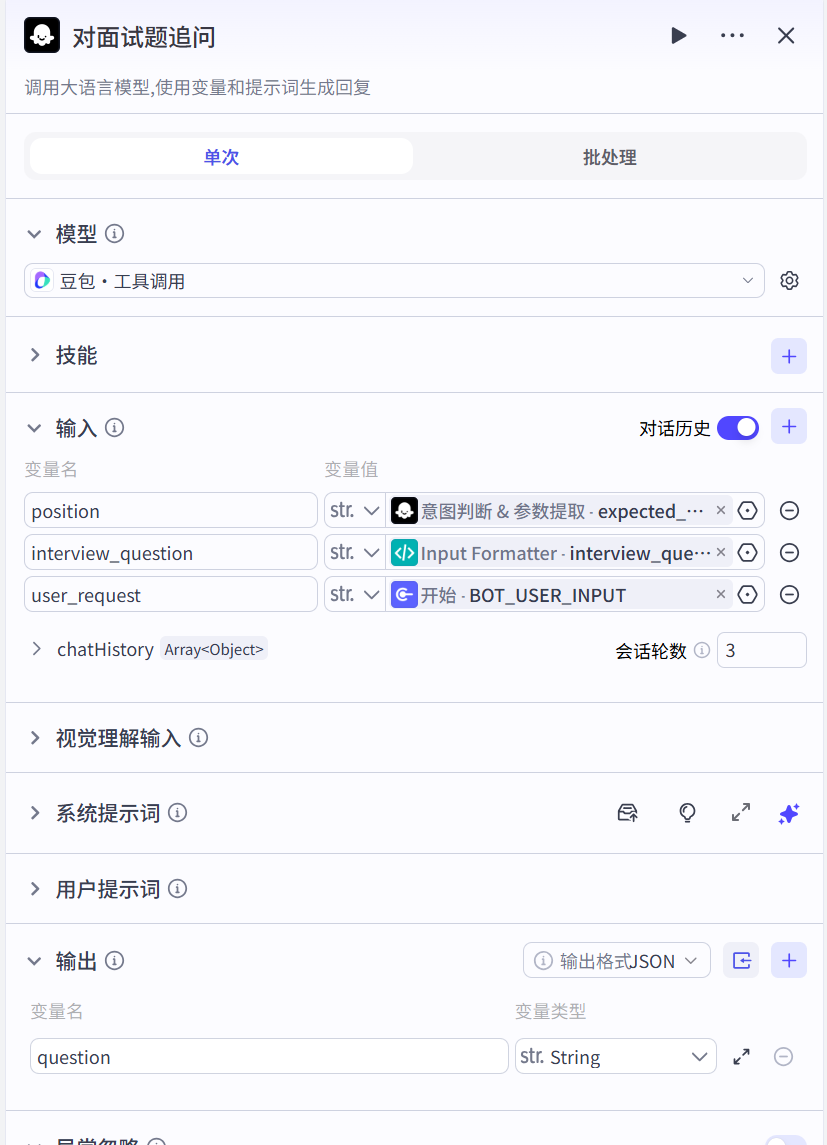The height and width of the screenshot is (1145, 827).
Task: Click the AI sparkle optimize prompt icon
Action: pos(788,813)
